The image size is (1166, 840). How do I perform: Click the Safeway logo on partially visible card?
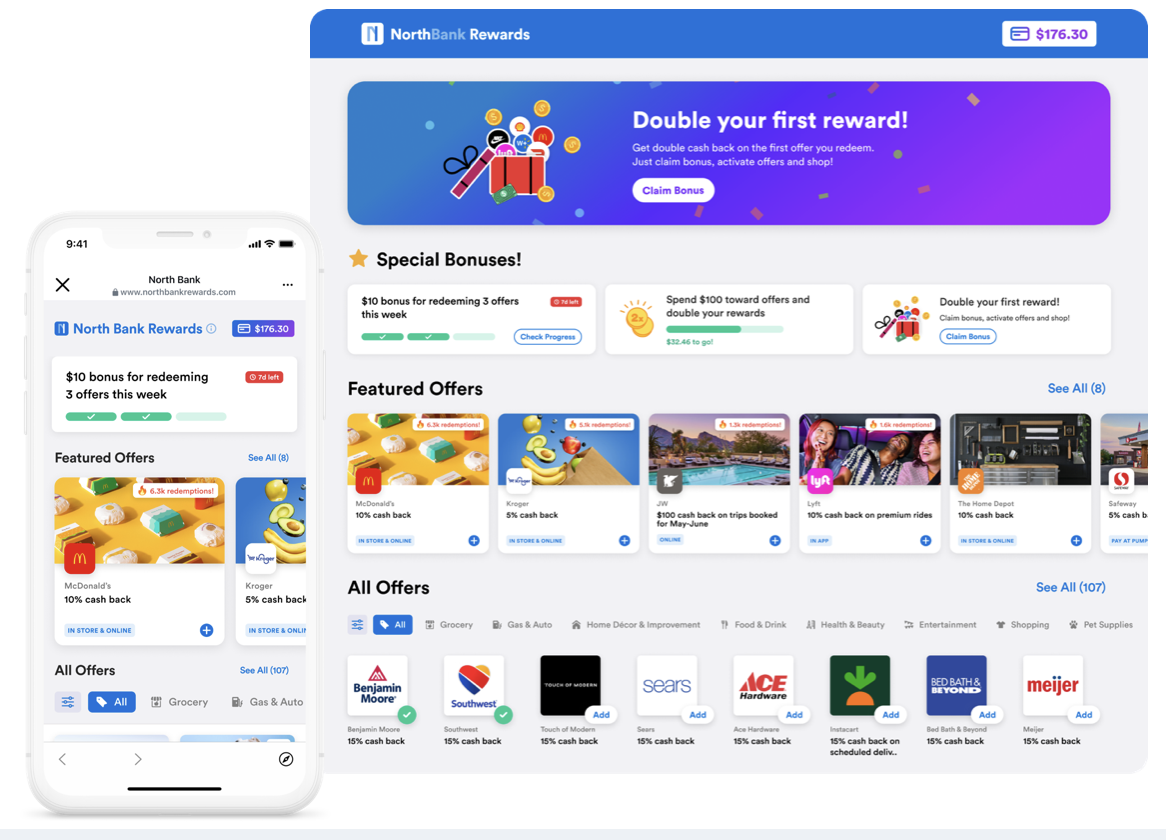pyautogui.click(x=1121, y=480)
